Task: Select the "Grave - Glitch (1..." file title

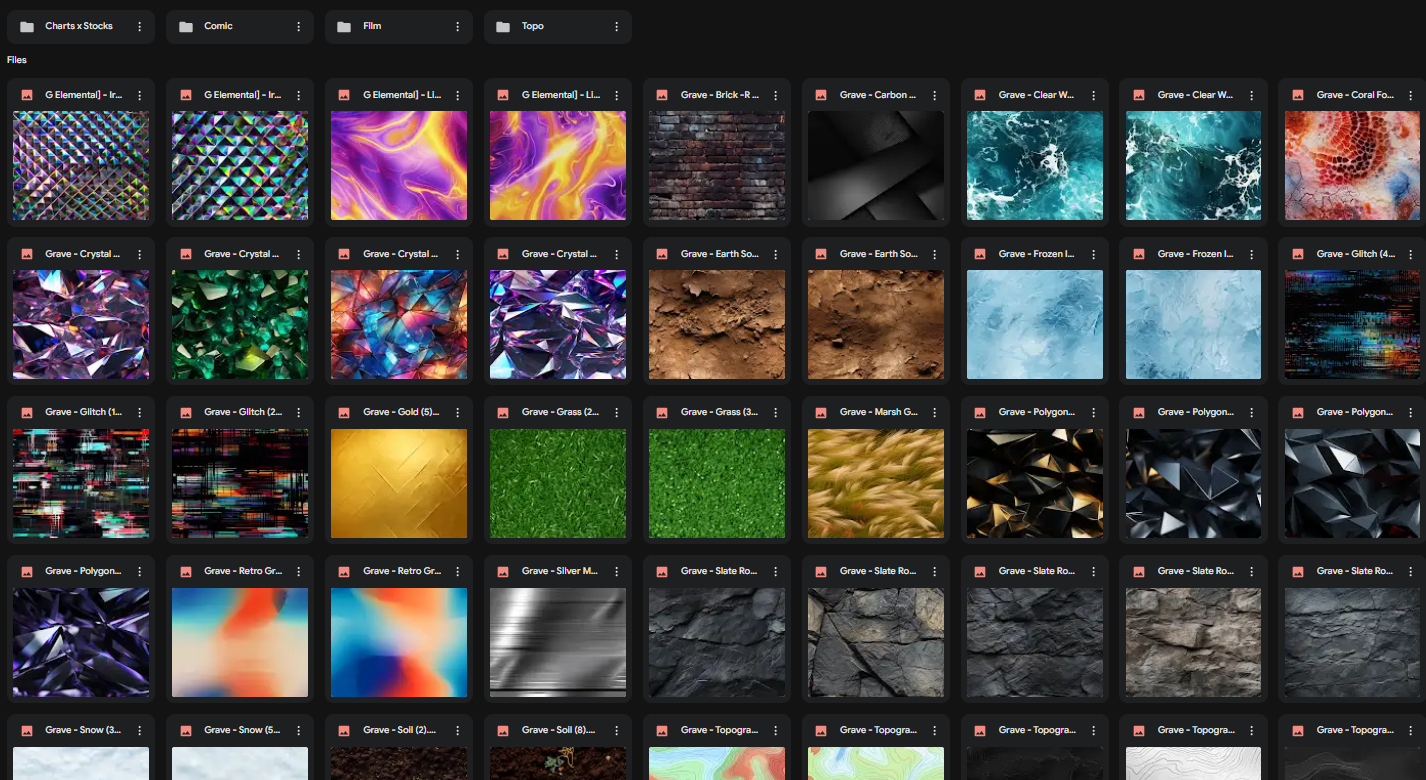Action: click(84, 412)
